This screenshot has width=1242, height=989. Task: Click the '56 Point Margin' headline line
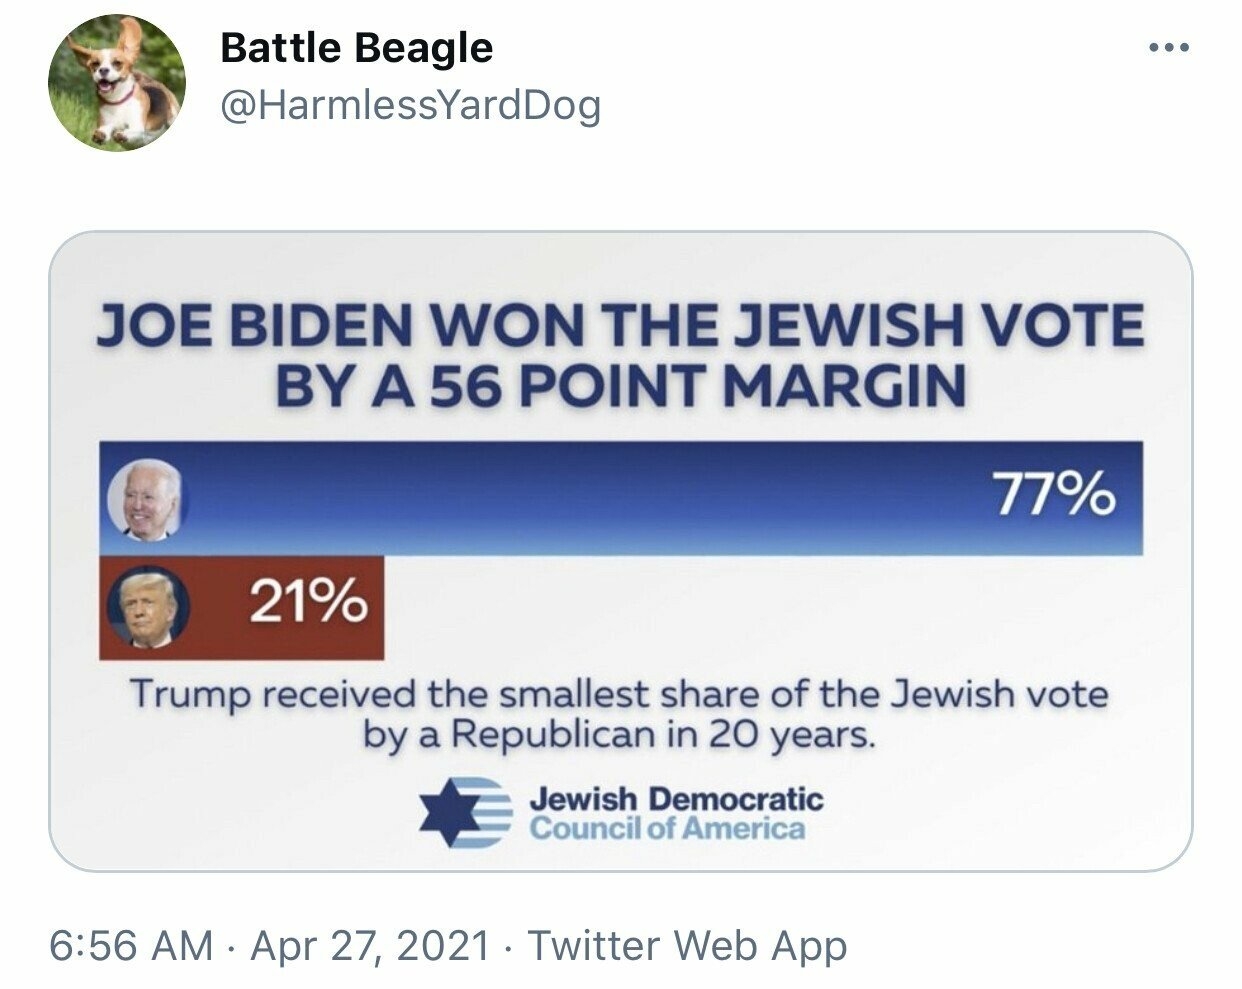[x=620, y=385]
